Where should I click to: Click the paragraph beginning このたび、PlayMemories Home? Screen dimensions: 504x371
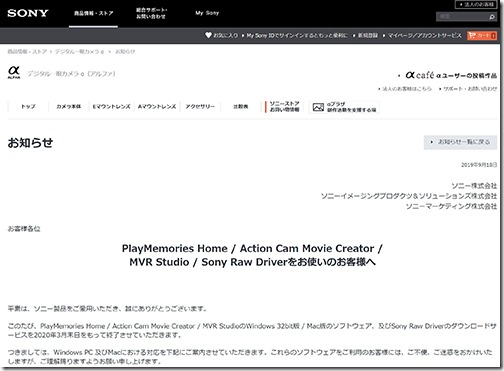pyautogui.click(x=252, y=330)
